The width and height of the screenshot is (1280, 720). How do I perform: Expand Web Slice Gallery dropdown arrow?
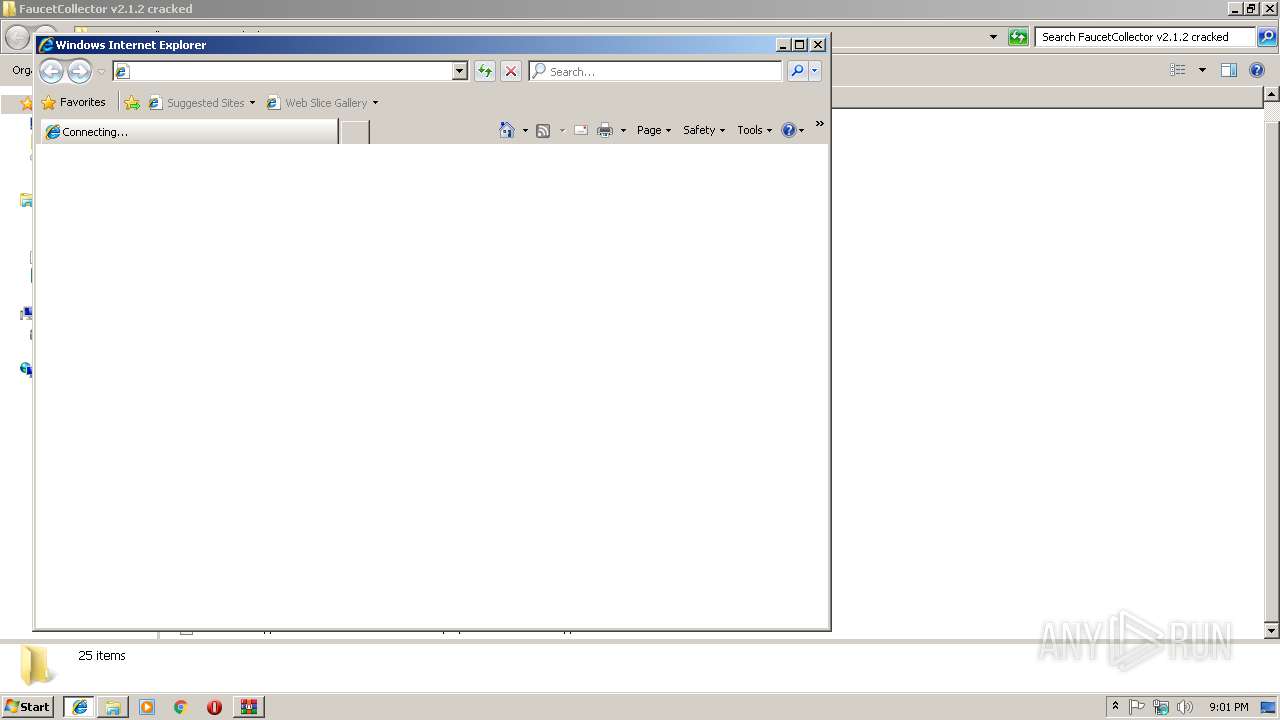point(375,103)
